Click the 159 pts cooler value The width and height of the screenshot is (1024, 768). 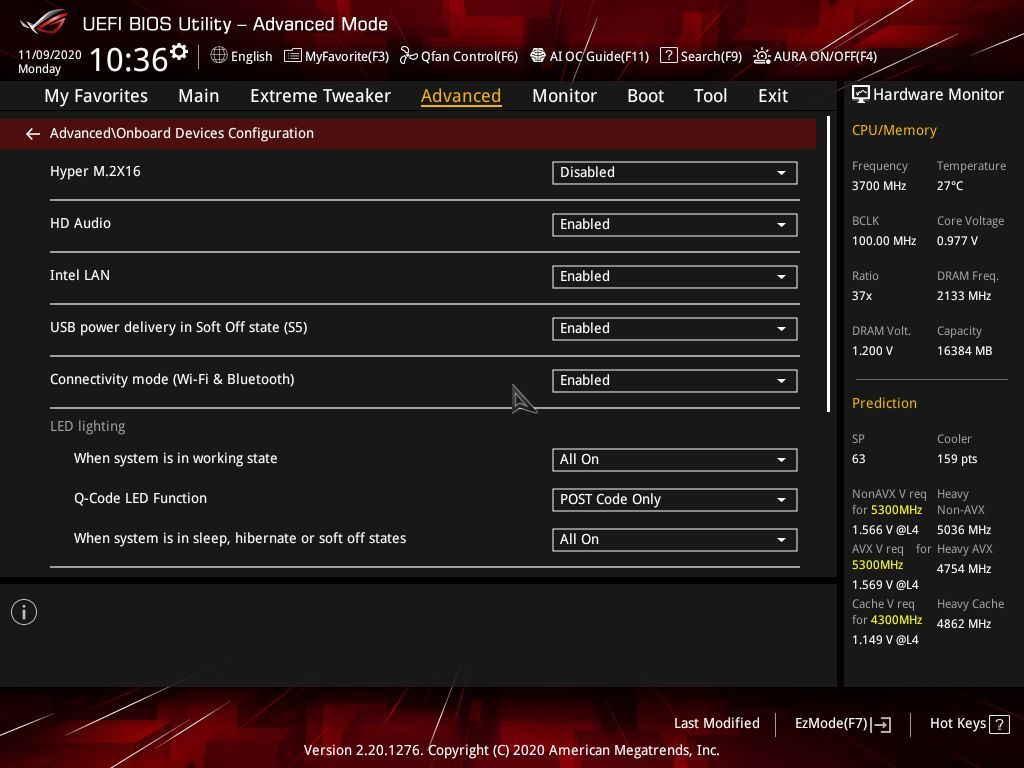957,459
